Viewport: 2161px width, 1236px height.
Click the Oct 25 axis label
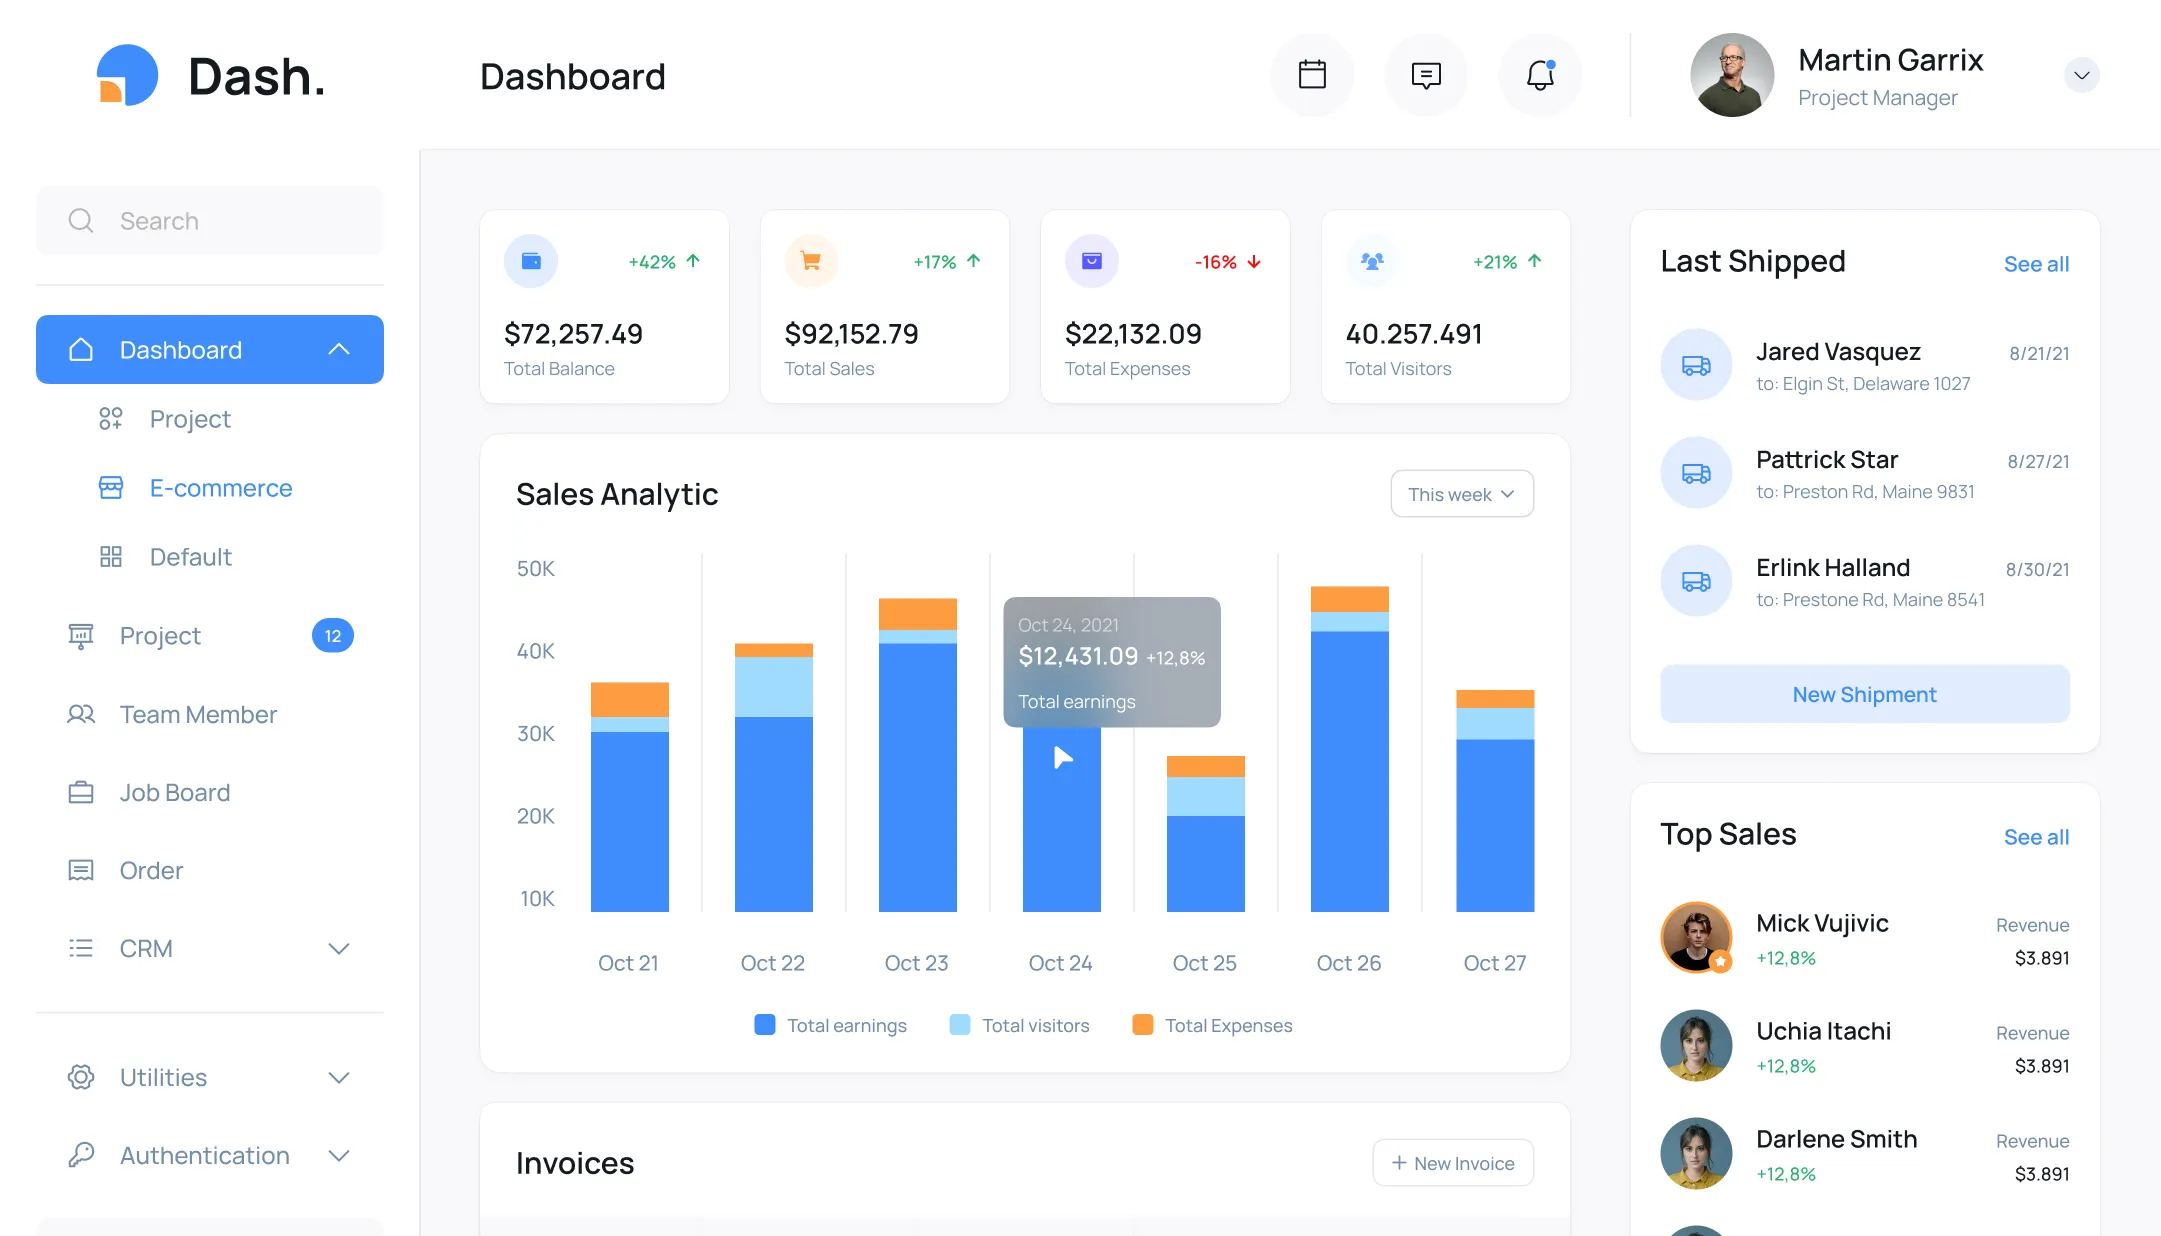[1205, 963]
